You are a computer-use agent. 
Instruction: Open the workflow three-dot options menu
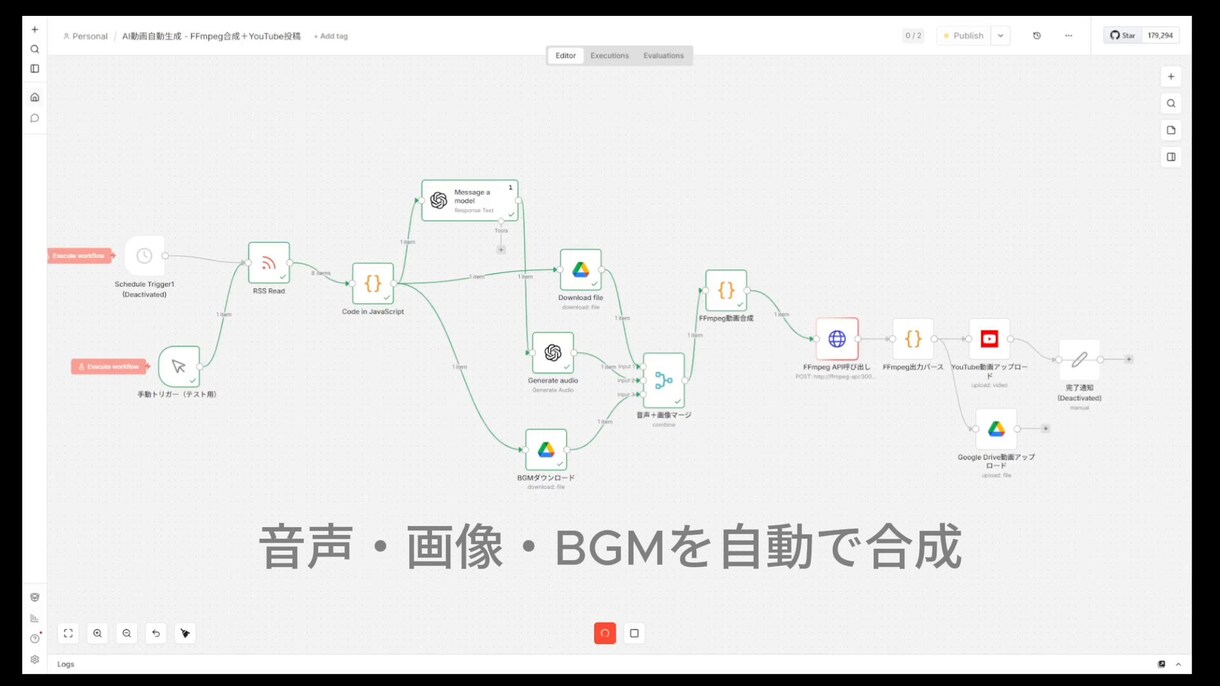[1068, 36]
